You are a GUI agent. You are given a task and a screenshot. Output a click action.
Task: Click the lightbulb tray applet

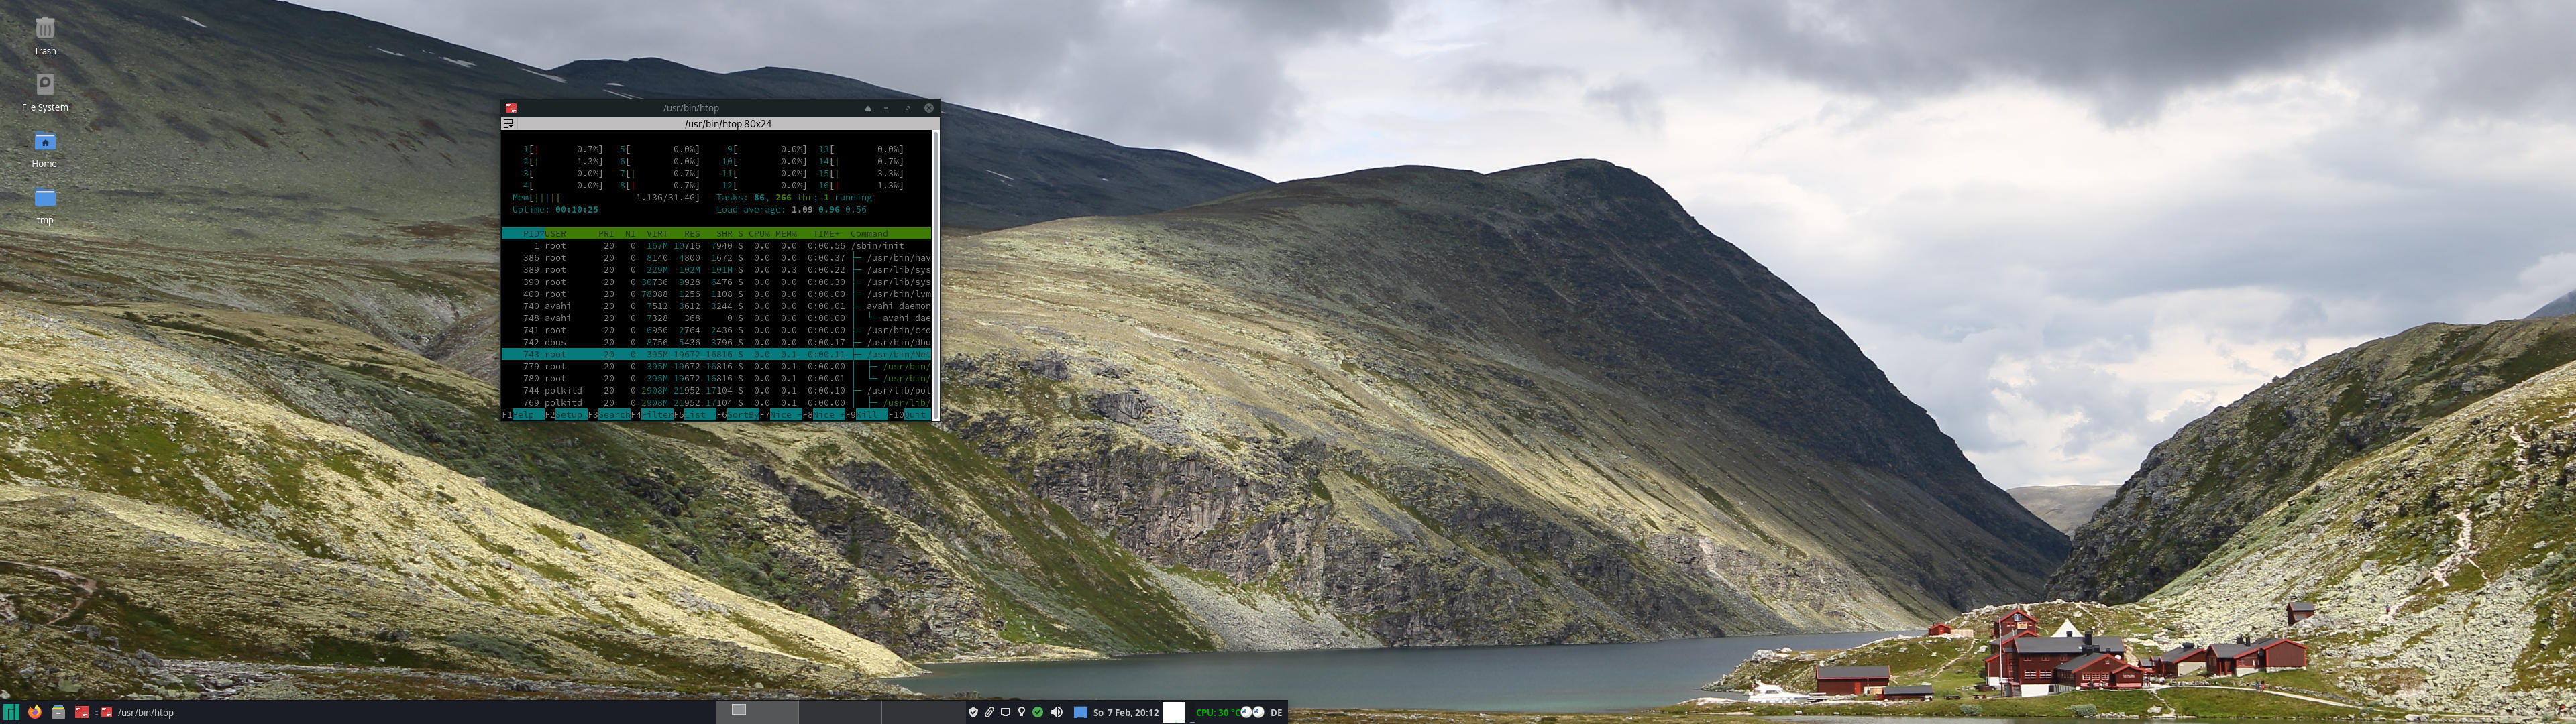coord(1021,712)
